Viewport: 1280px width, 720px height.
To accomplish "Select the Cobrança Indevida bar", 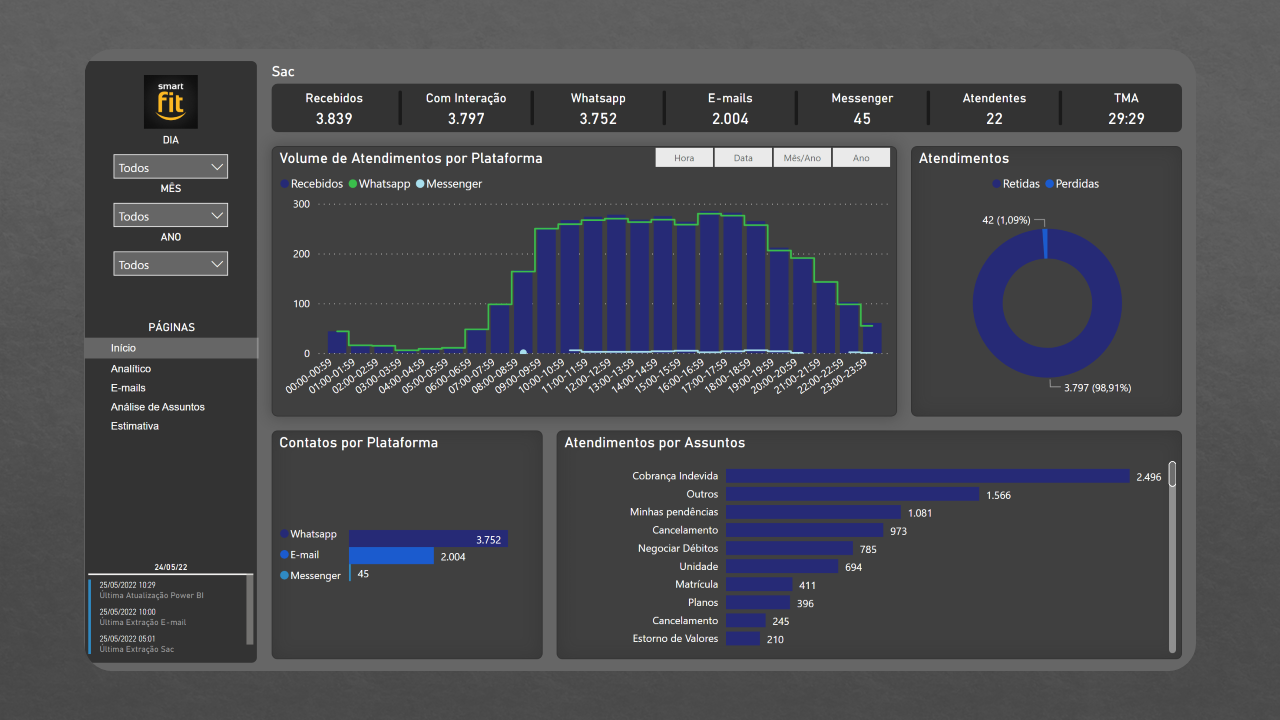I will pyautogui.click(x=927, y=477).
